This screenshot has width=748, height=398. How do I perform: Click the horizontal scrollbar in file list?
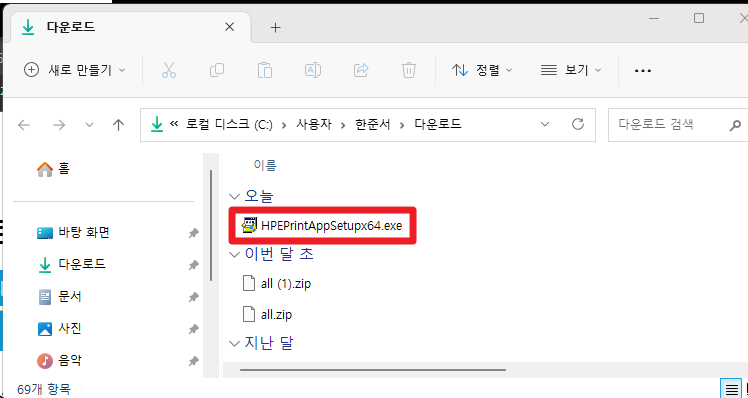pos(373,369)
